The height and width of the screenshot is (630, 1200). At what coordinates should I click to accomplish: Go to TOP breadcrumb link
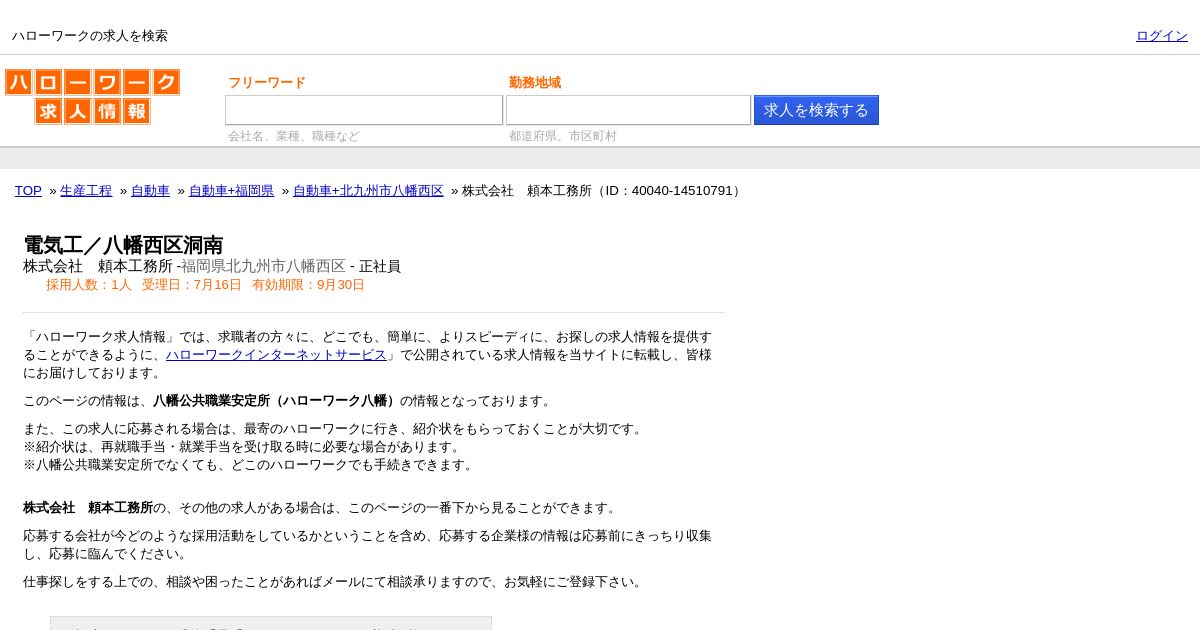click(x=28, y=191)
